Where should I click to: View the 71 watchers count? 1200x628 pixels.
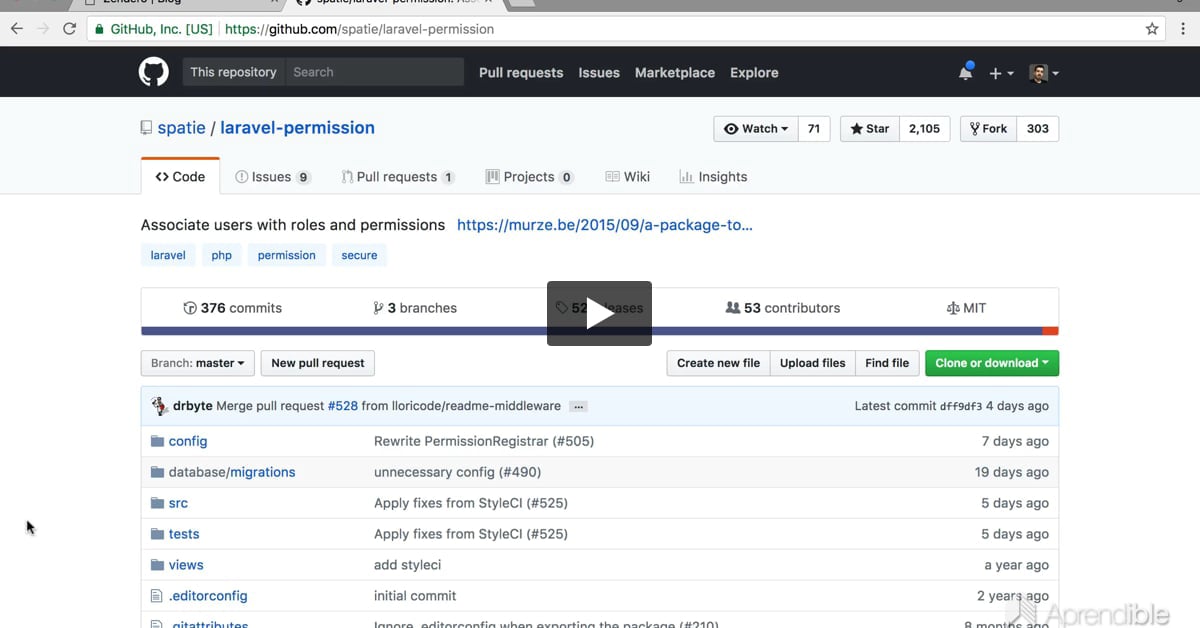pyautogui.click(x=814, y=129)
